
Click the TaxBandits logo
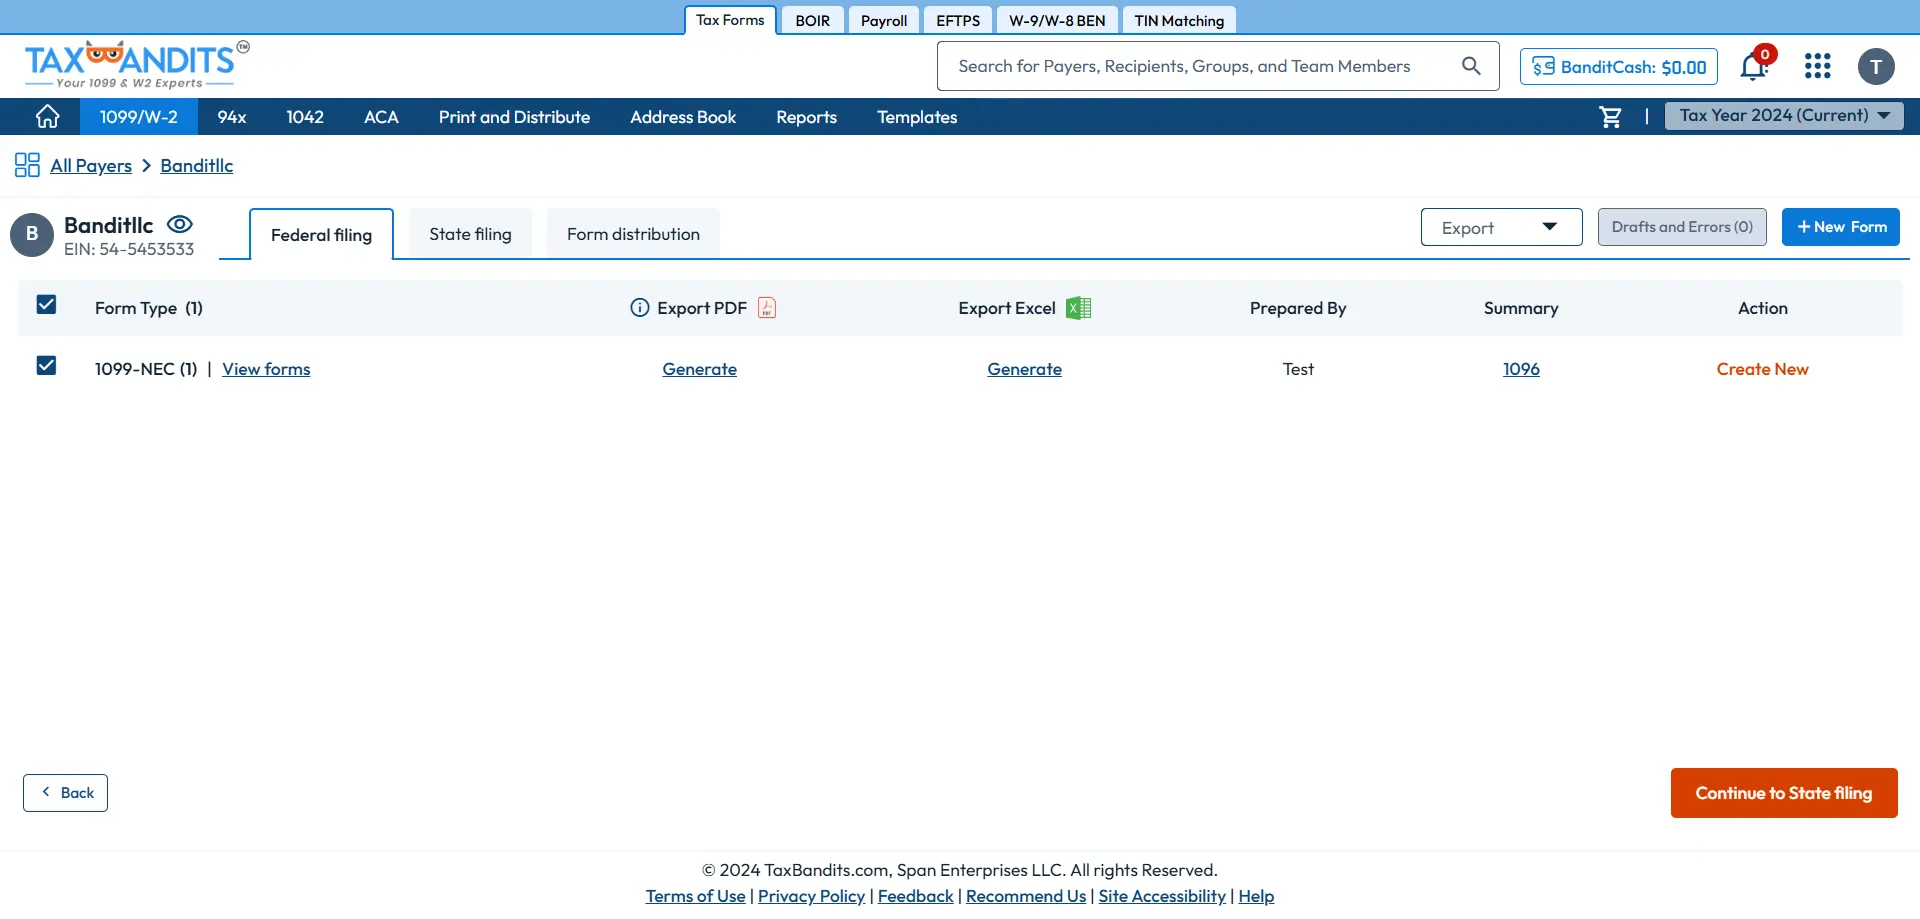[x=137, y=65]
